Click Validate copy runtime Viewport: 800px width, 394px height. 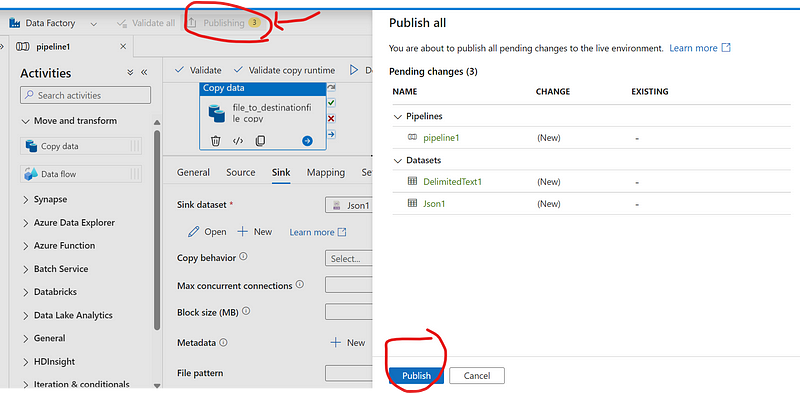285,70
